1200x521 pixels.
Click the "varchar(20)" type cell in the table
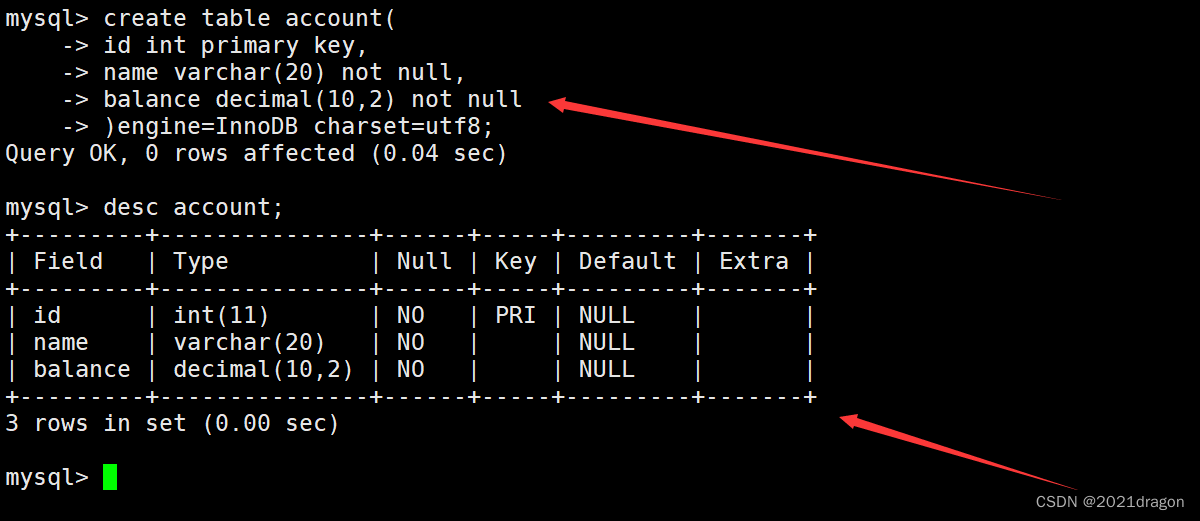249,343
